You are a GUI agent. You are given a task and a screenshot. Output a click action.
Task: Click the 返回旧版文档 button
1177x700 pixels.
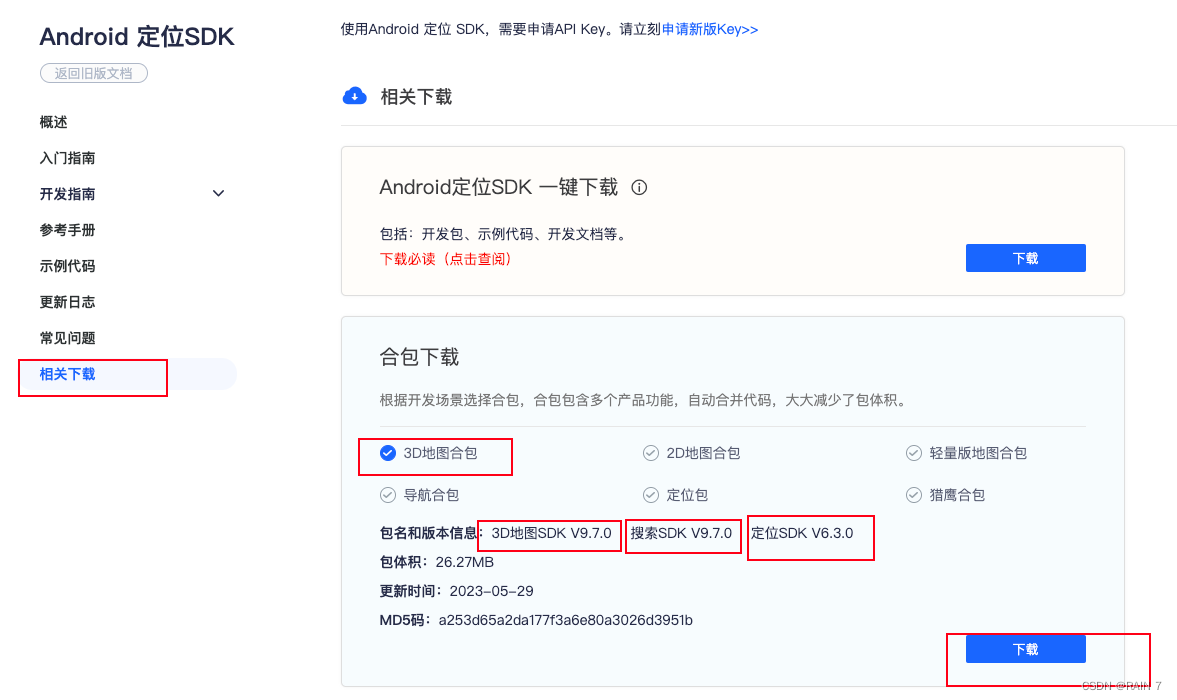pyautogui.click(x=94, y=73)
